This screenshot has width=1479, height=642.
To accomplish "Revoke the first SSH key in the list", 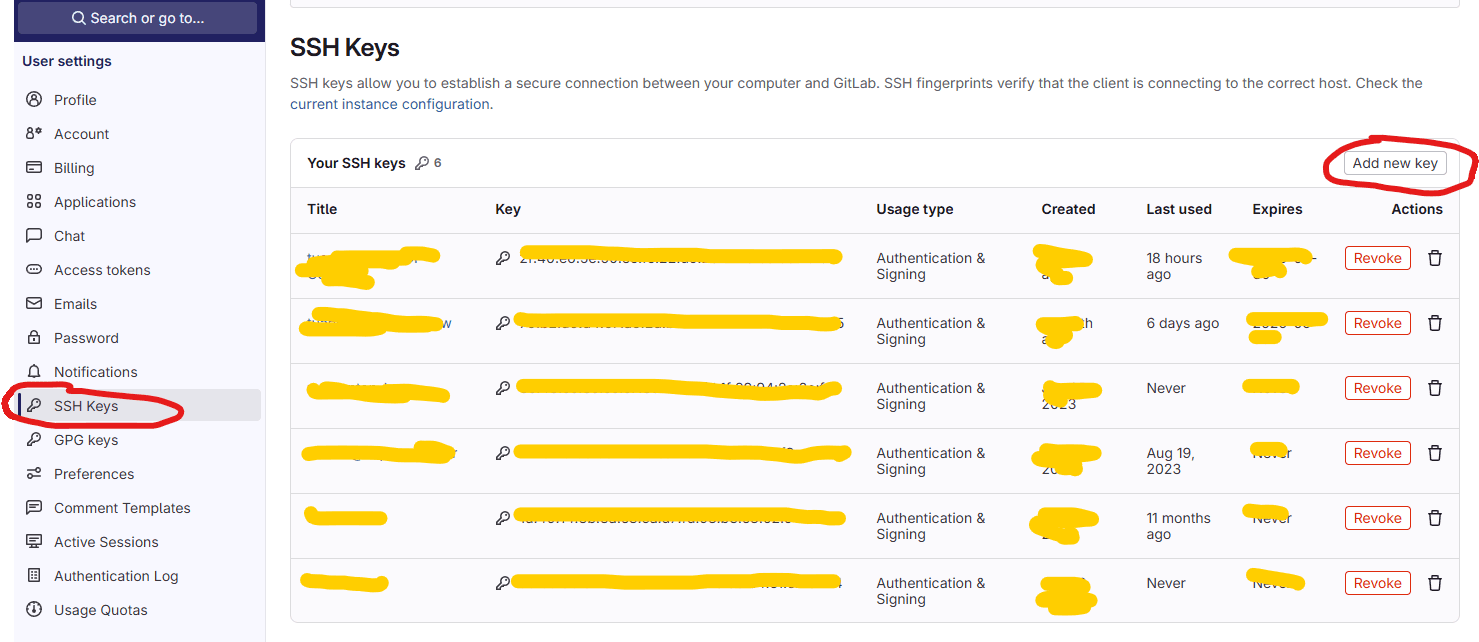I will coord(1377,257).
